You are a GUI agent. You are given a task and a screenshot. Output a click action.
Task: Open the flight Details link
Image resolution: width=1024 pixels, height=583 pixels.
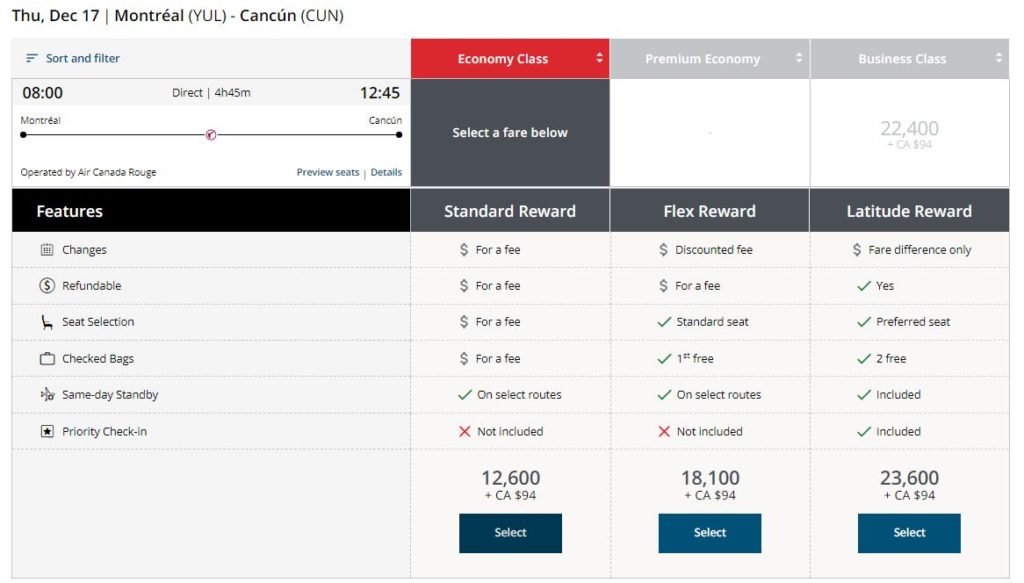(x=386, y=171)
